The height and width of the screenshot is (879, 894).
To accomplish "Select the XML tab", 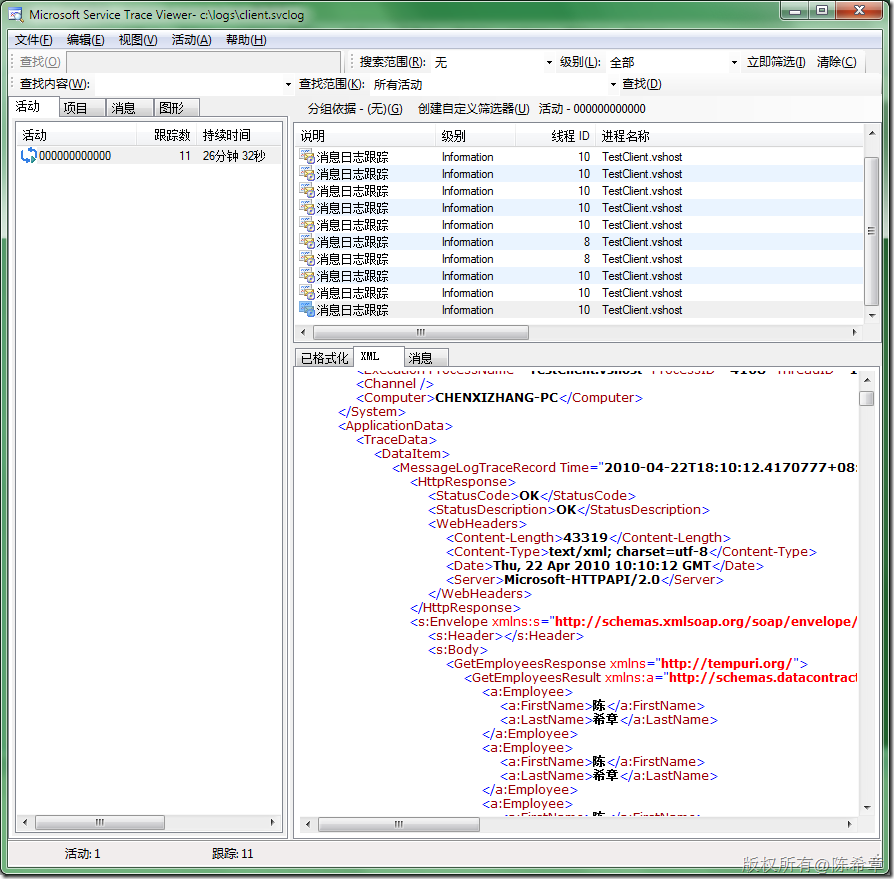I will point(379,356).
